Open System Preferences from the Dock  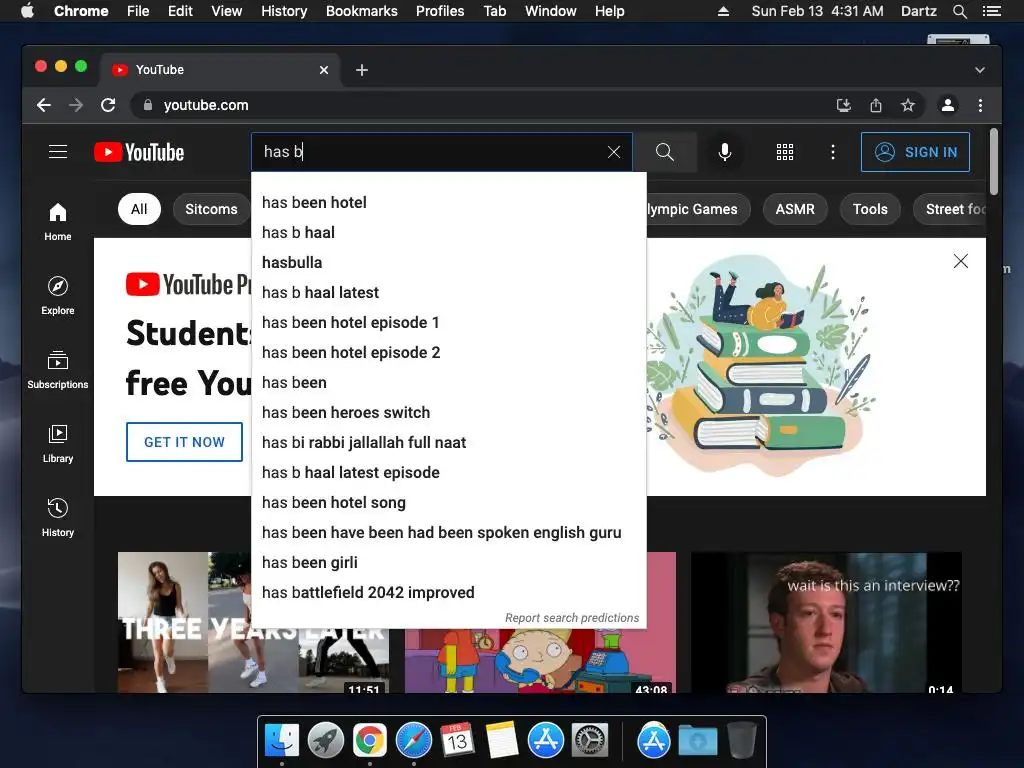[x=590, y=741]
